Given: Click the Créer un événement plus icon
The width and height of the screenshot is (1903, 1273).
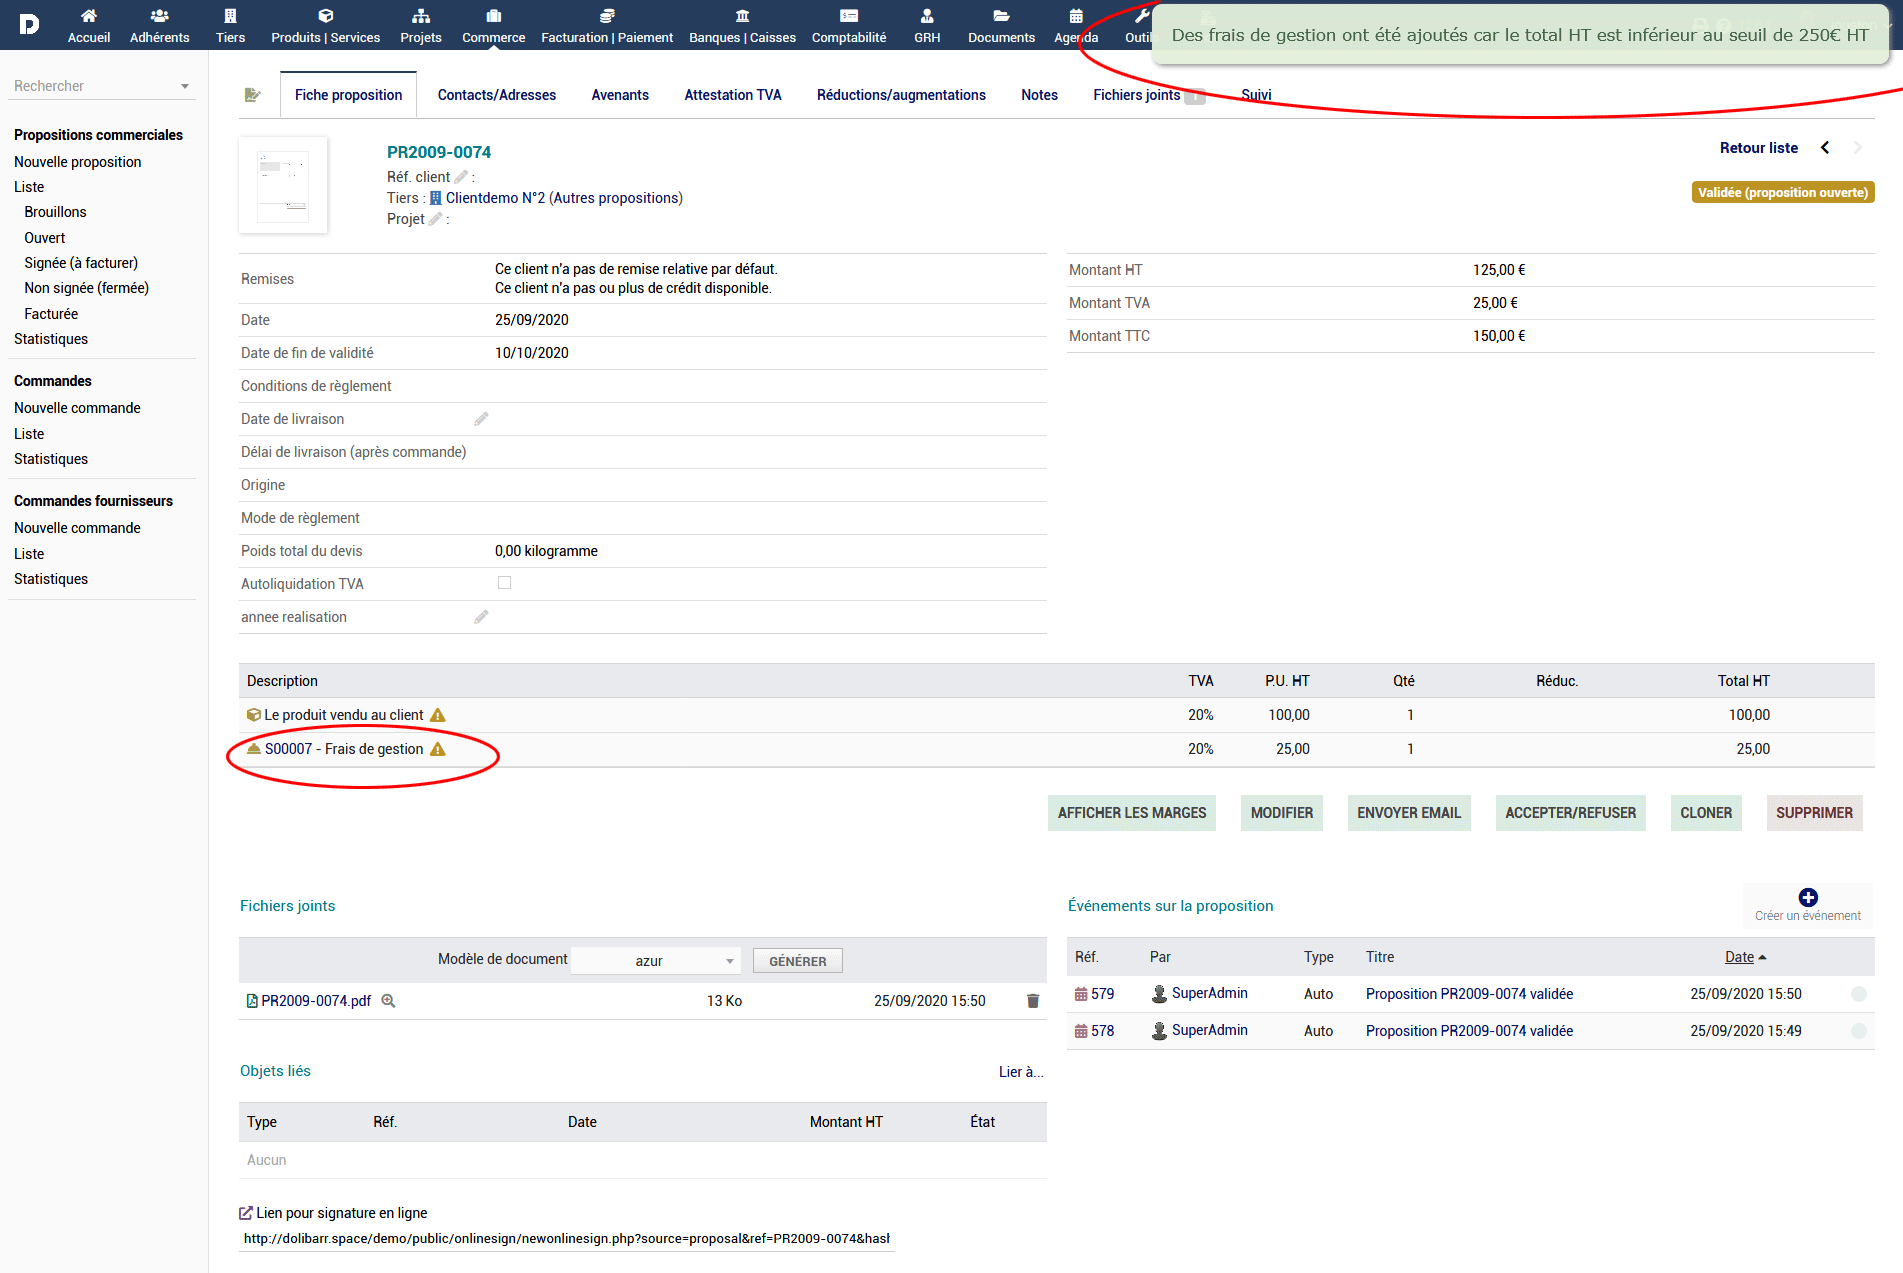Looking at the screenshot, I should tap(1807, 897).
